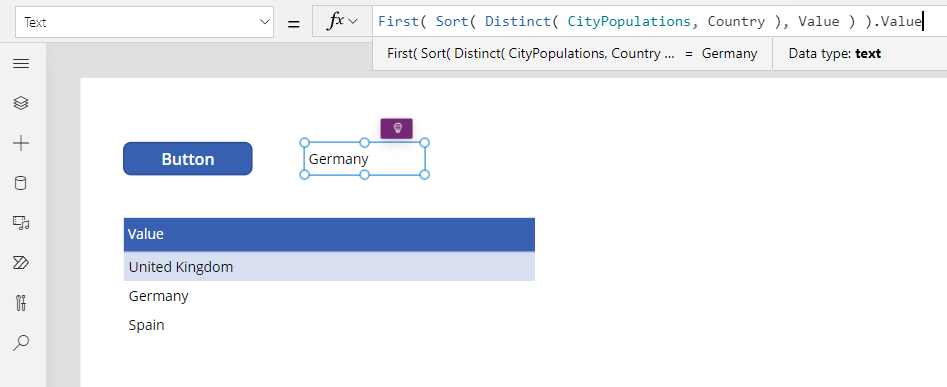The image size is (947, 387).
Task: Click the Insert plus icon
Action: [x=21, y=143]
